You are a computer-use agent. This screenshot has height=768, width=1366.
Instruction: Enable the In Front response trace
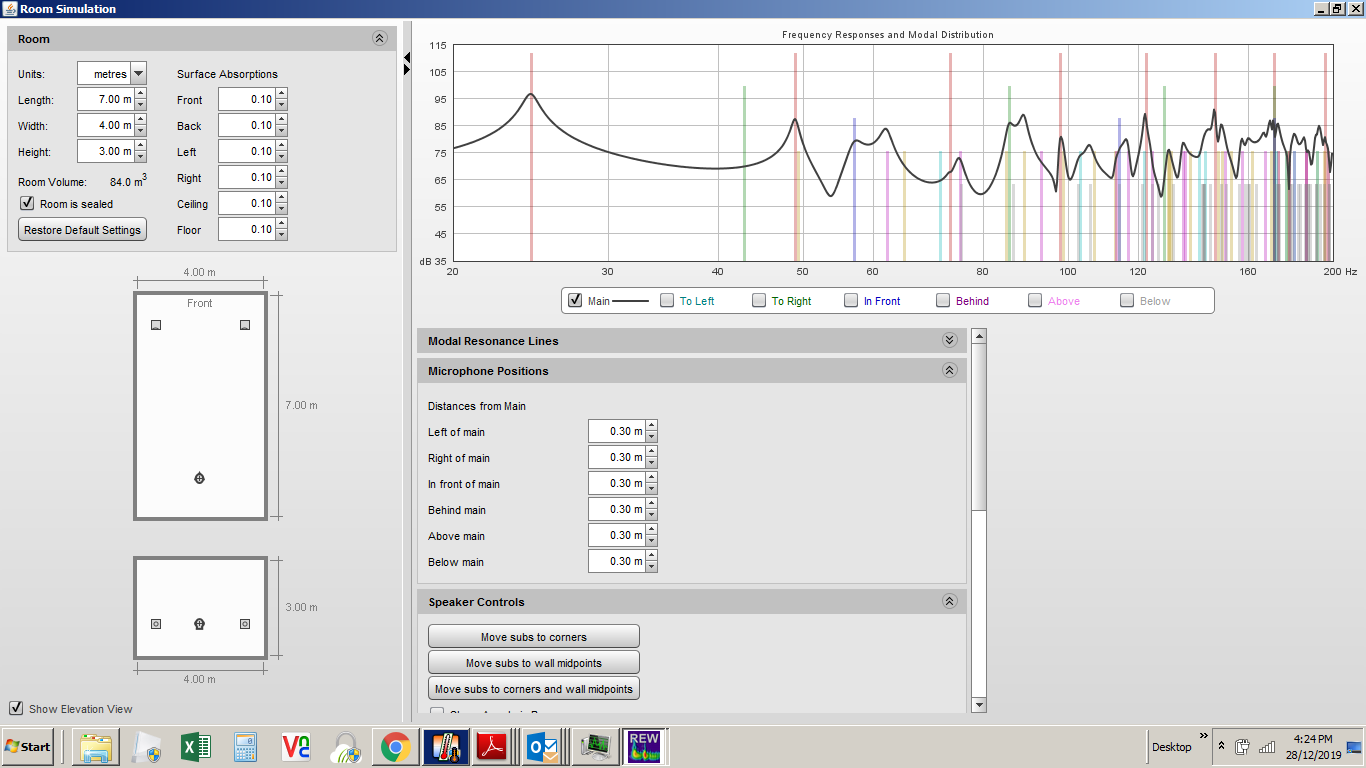coord(851,300)
